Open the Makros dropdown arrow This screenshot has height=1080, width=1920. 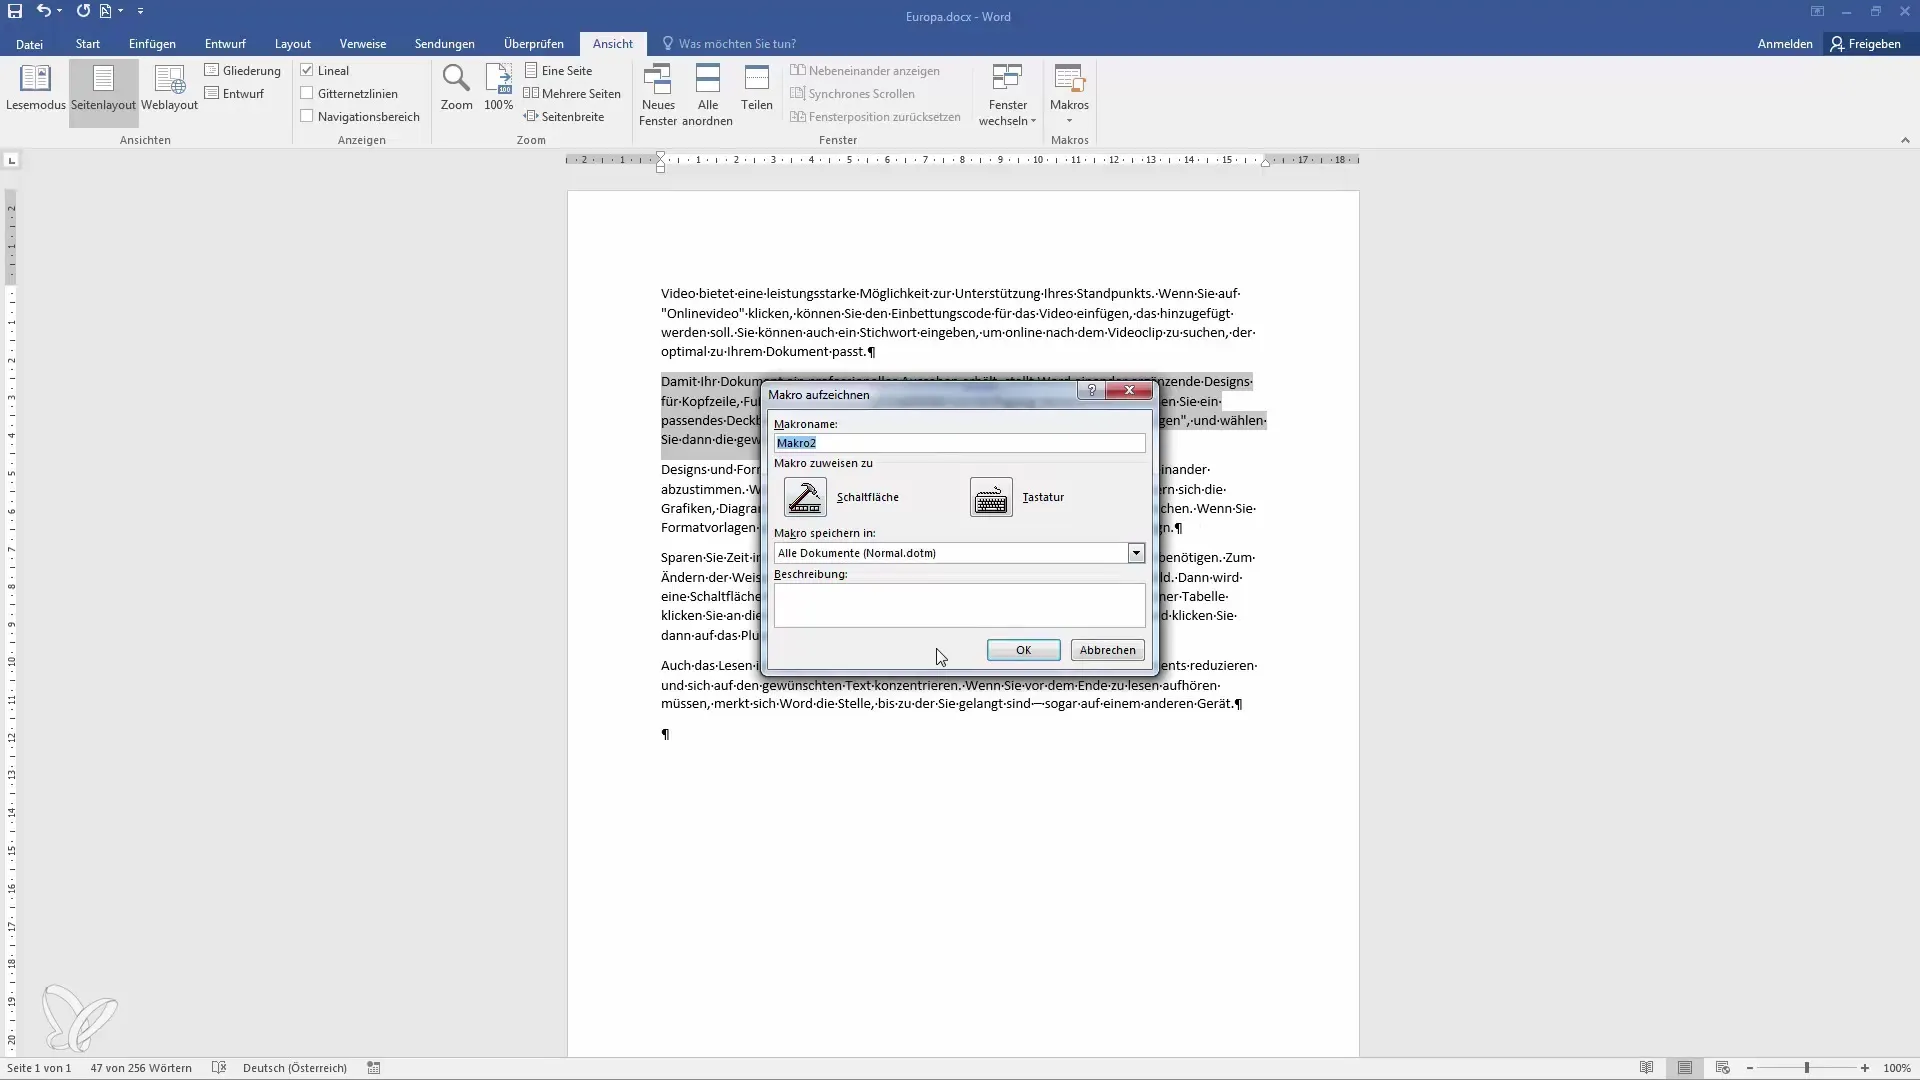pos(1069,122)
